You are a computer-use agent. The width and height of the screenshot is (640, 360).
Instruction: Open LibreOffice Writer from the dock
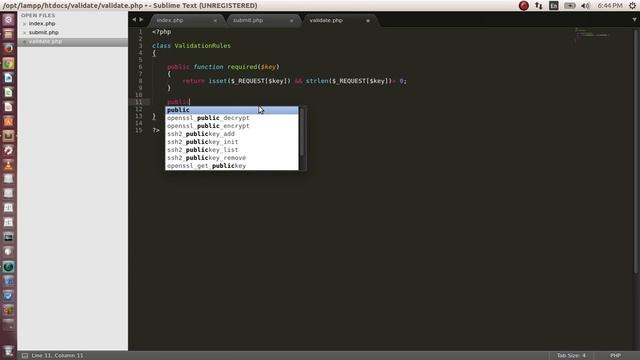[8, 78]
